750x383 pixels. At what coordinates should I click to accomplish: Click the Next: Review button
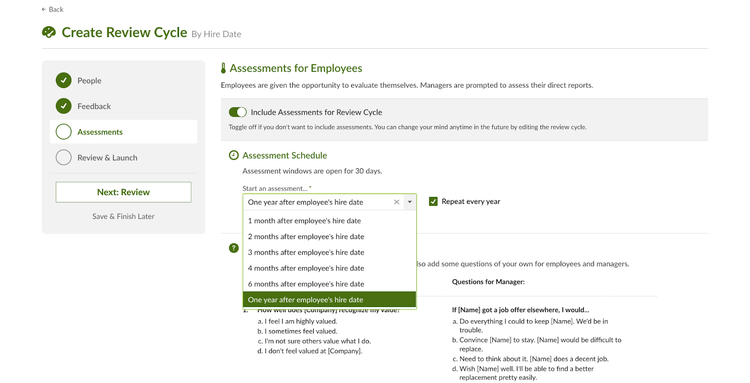123,192
